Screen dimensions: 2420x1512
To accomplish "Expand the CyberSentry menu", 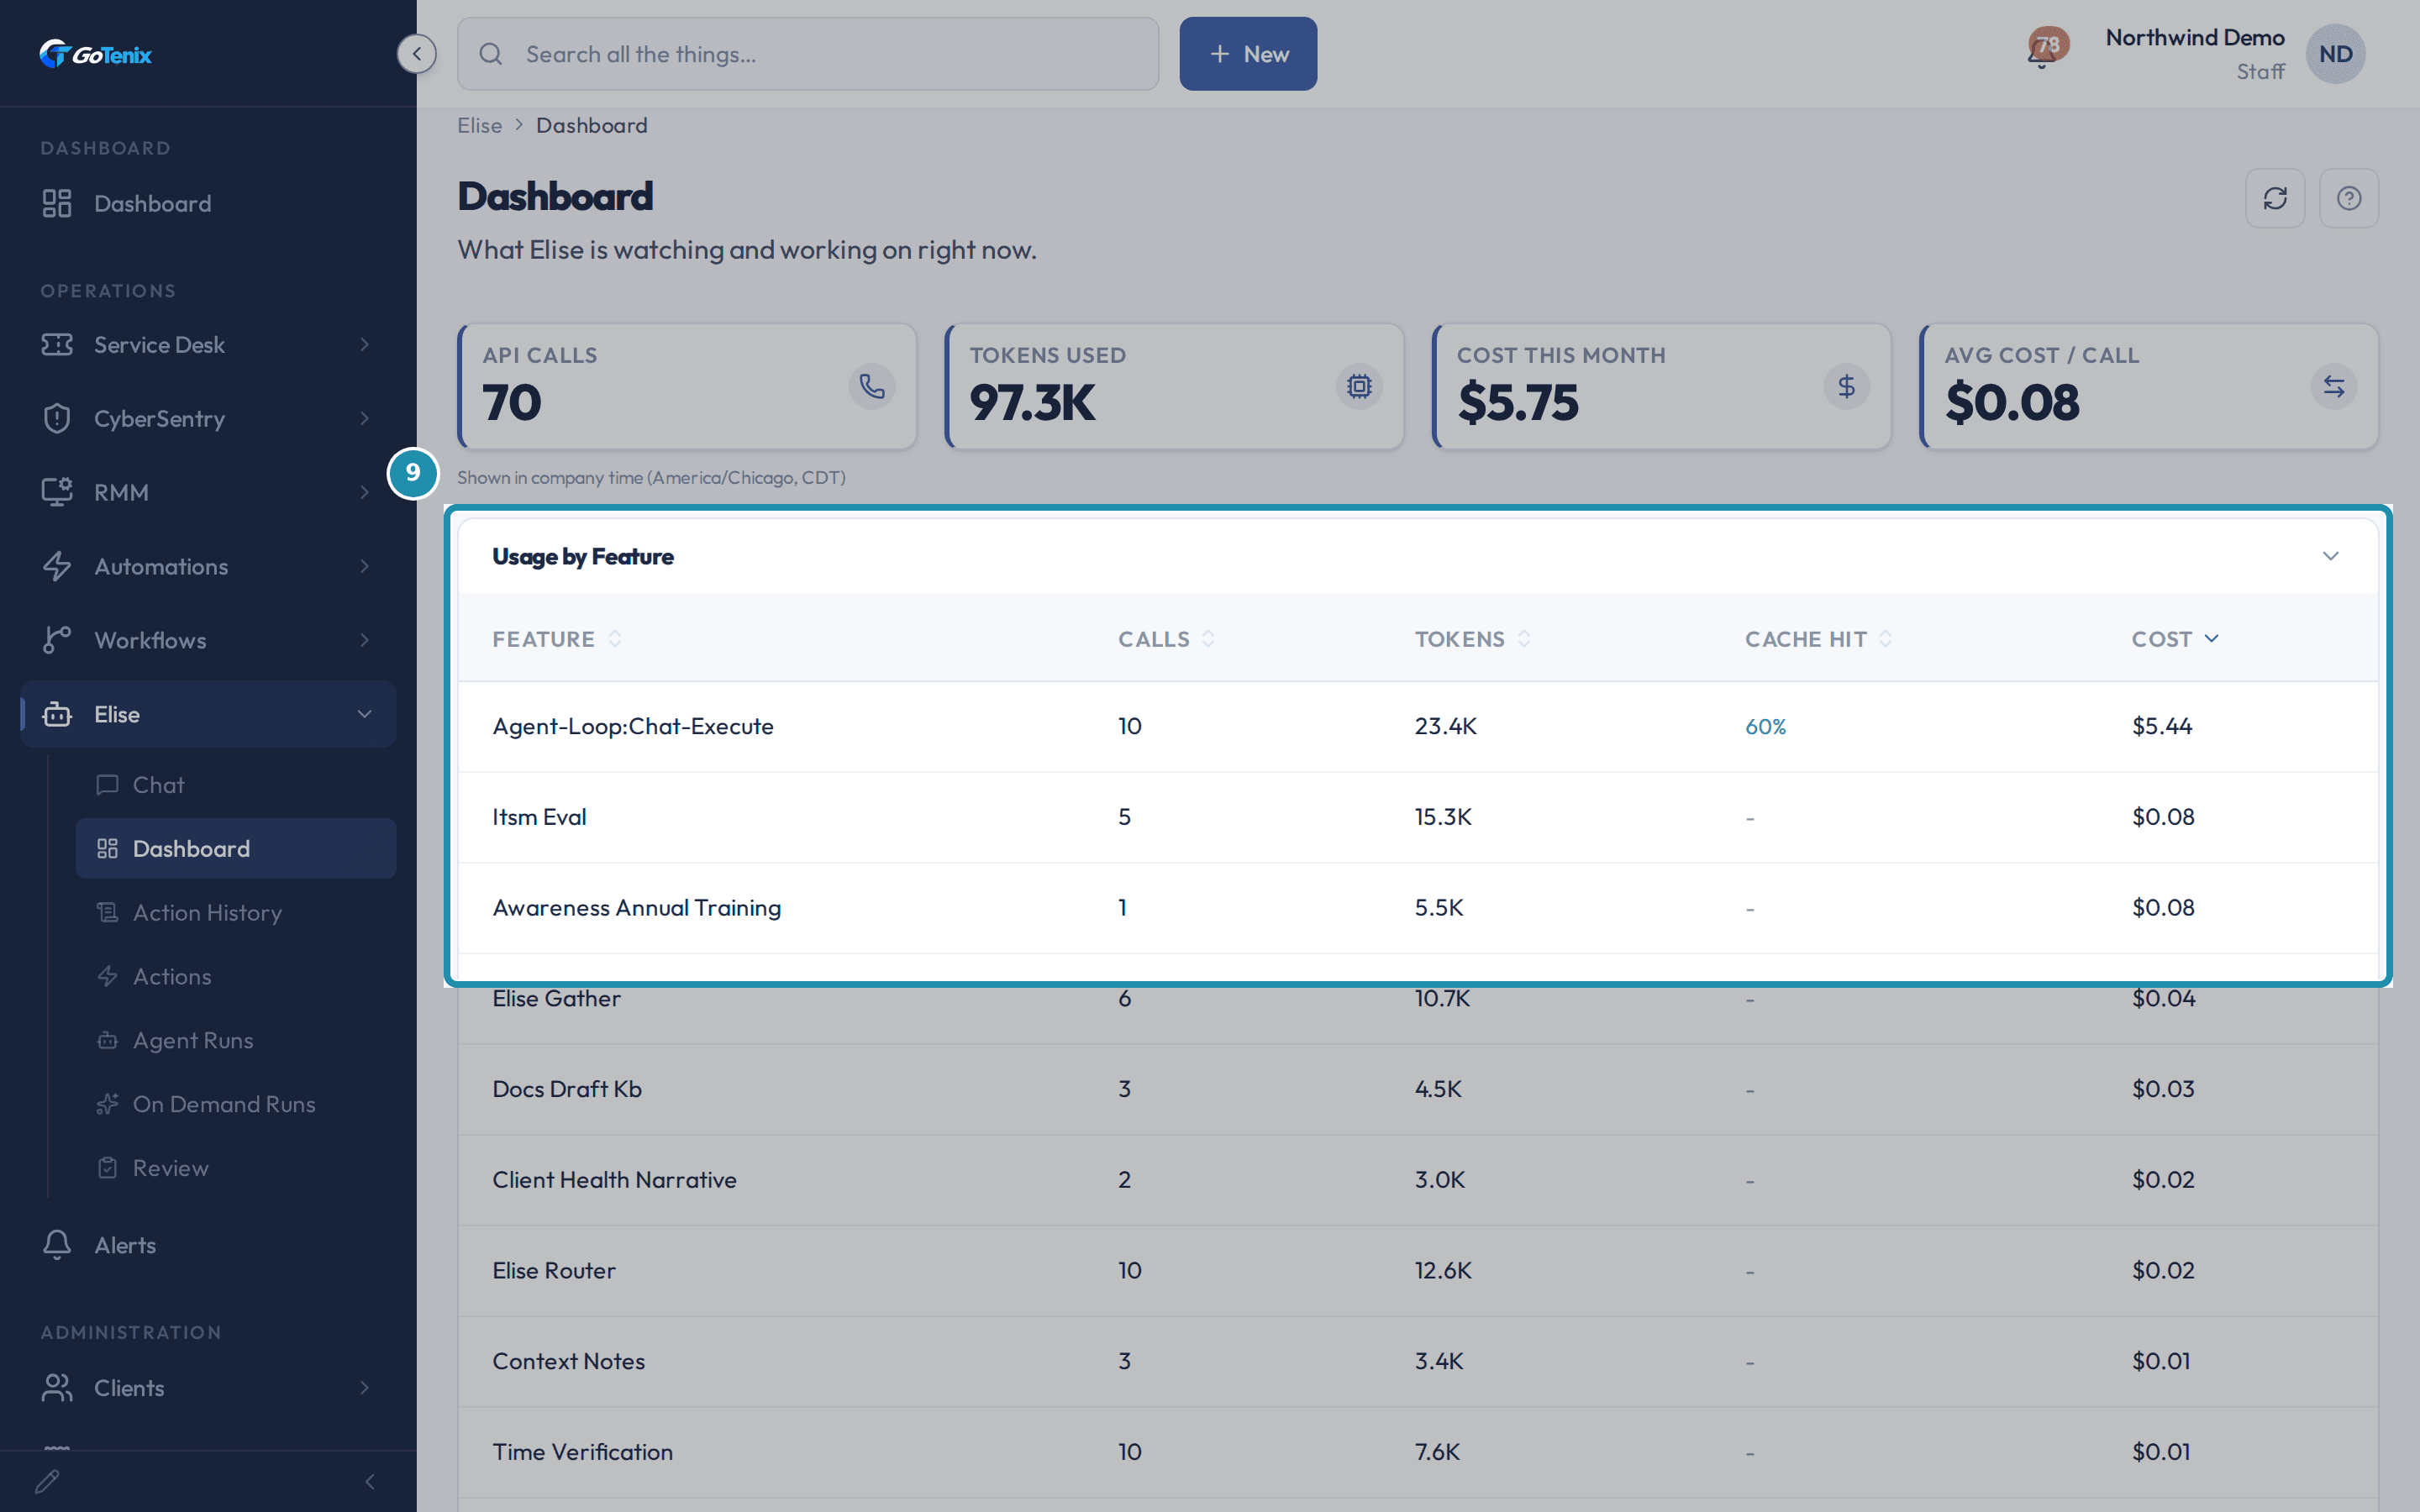I will (208, 418).
